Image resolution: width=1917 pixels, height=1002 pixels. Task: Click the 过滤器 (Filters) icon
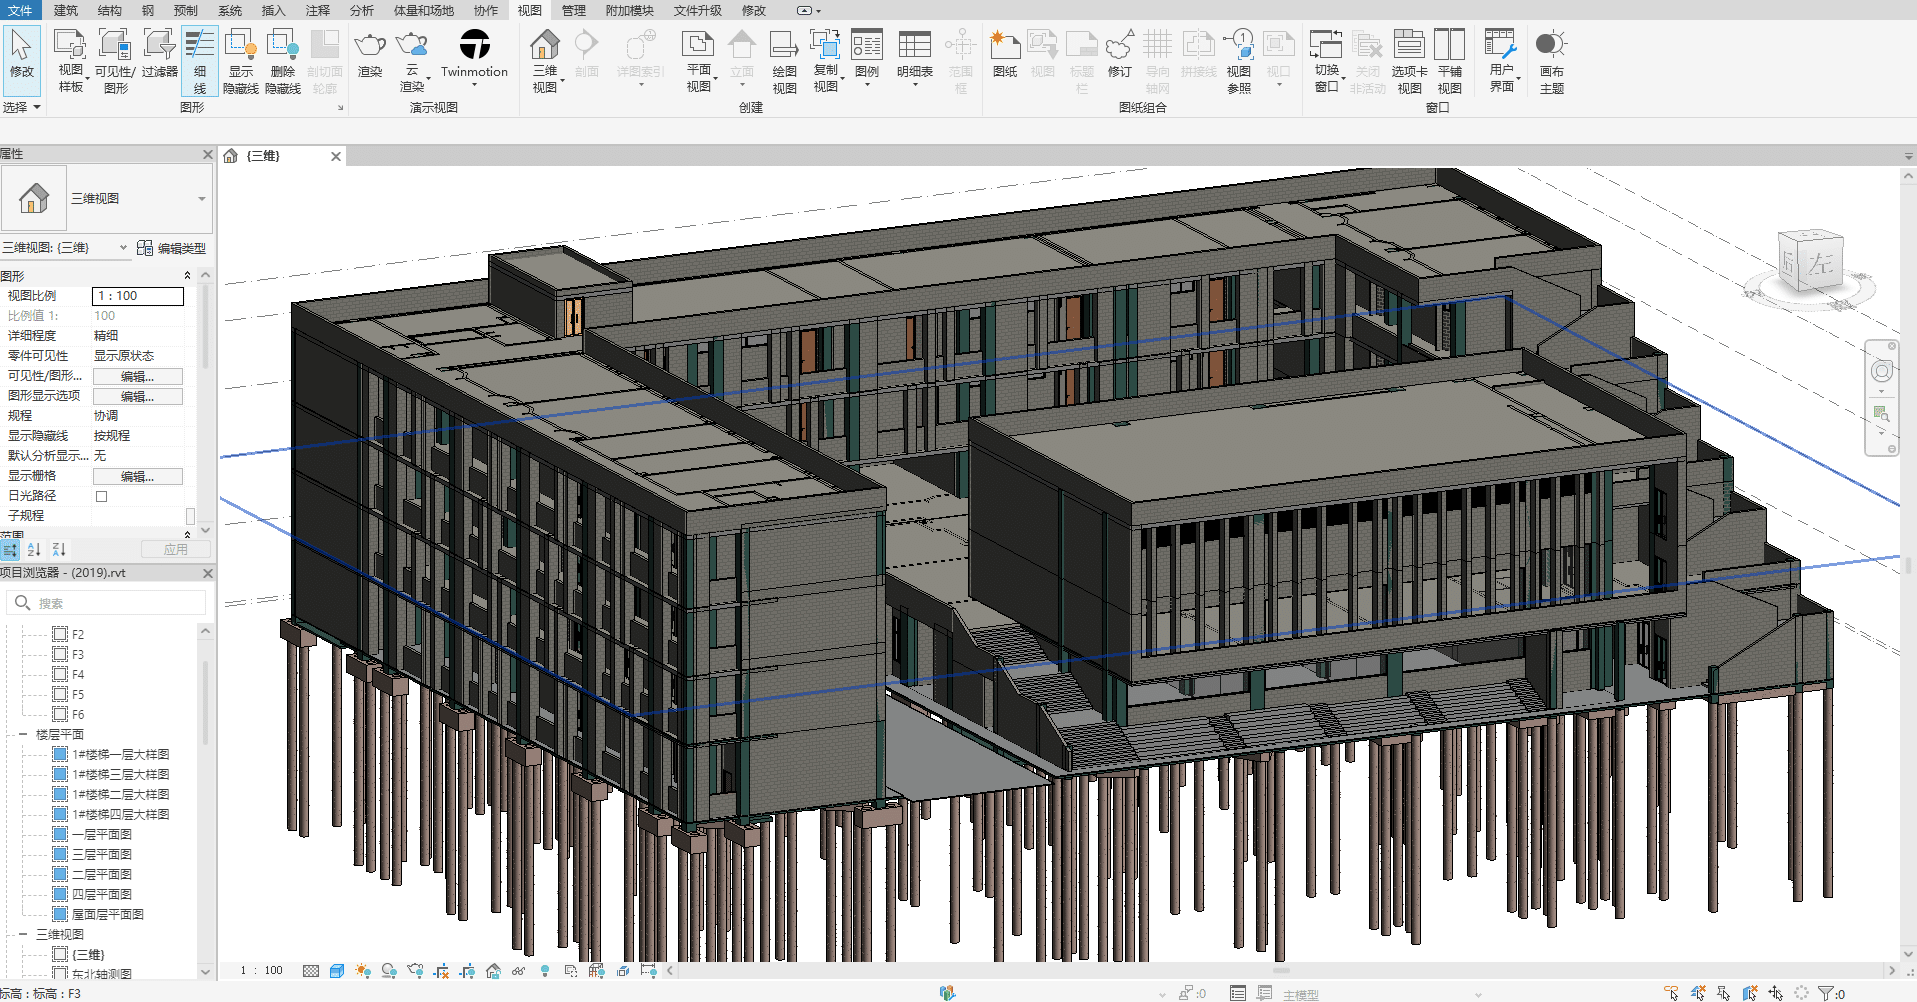click(x=159, y=46)
